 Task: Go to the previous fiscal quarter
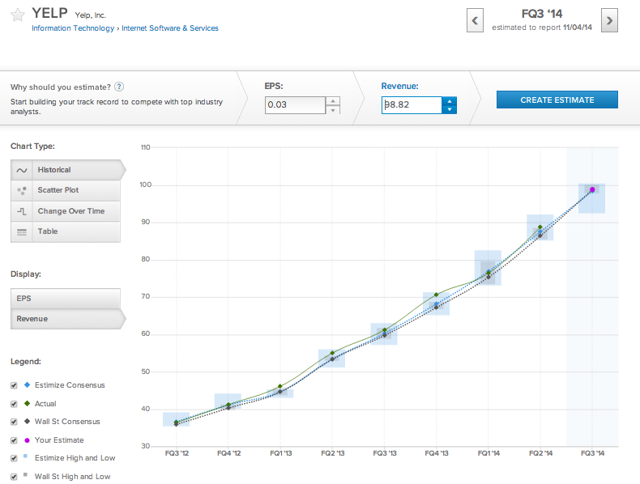click(475, 20)
